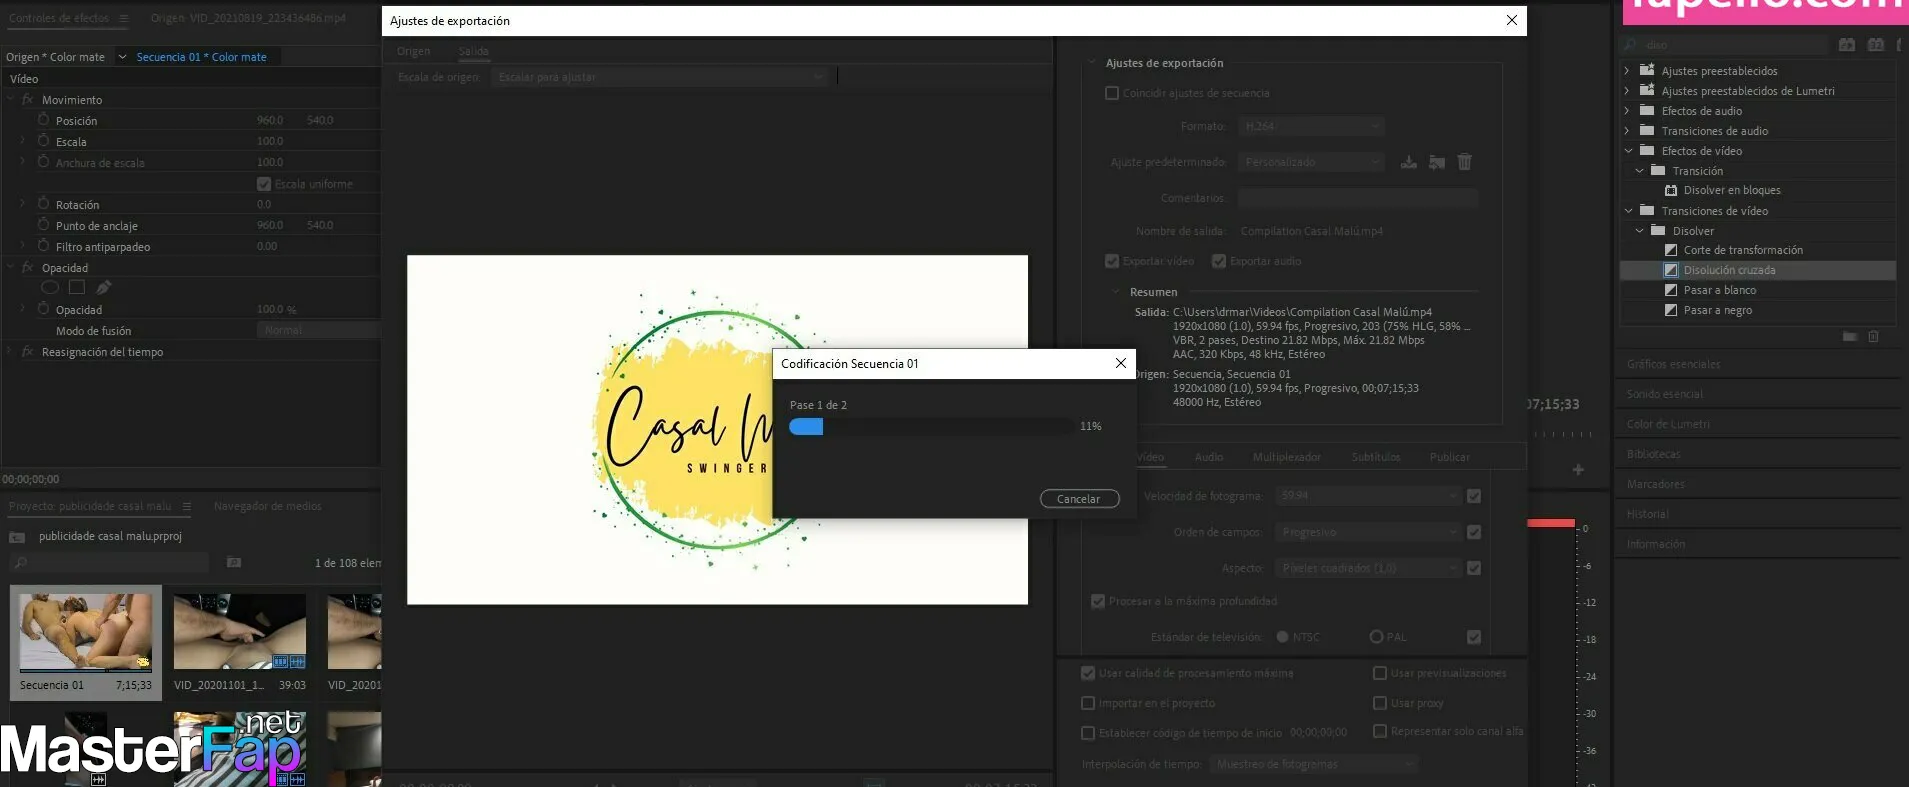Toggle stopwatch for Filtro antiparpadeo

tap(43, 245)
